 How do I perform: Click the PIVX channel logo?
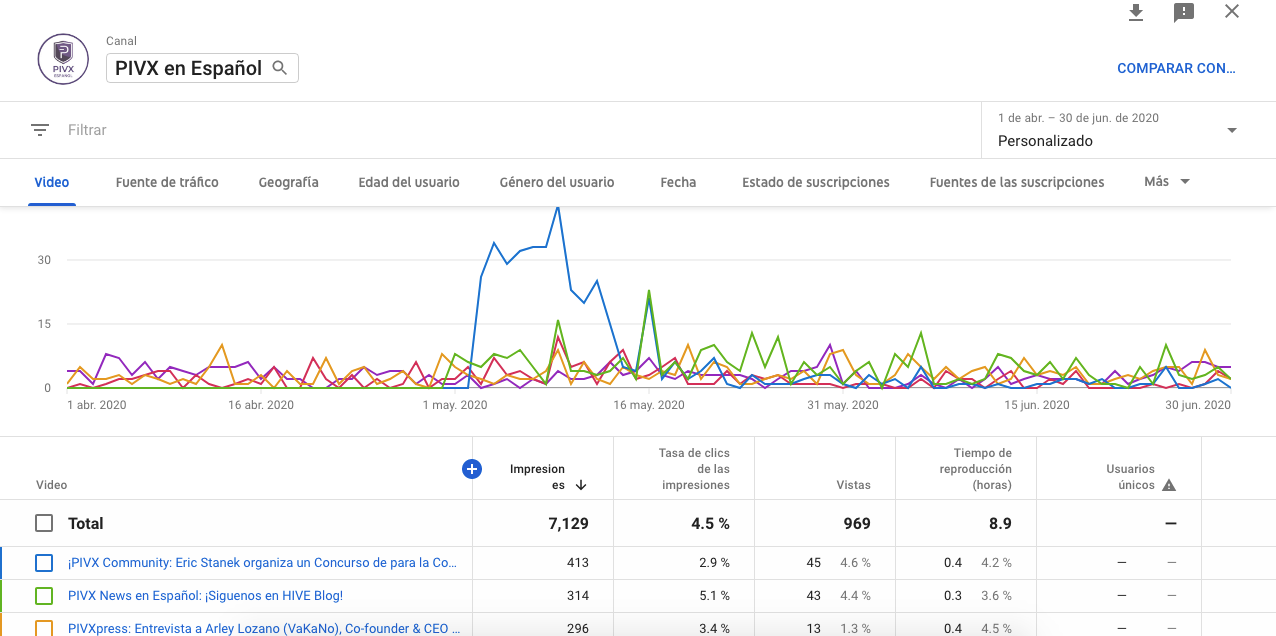(x=63, y=59)
